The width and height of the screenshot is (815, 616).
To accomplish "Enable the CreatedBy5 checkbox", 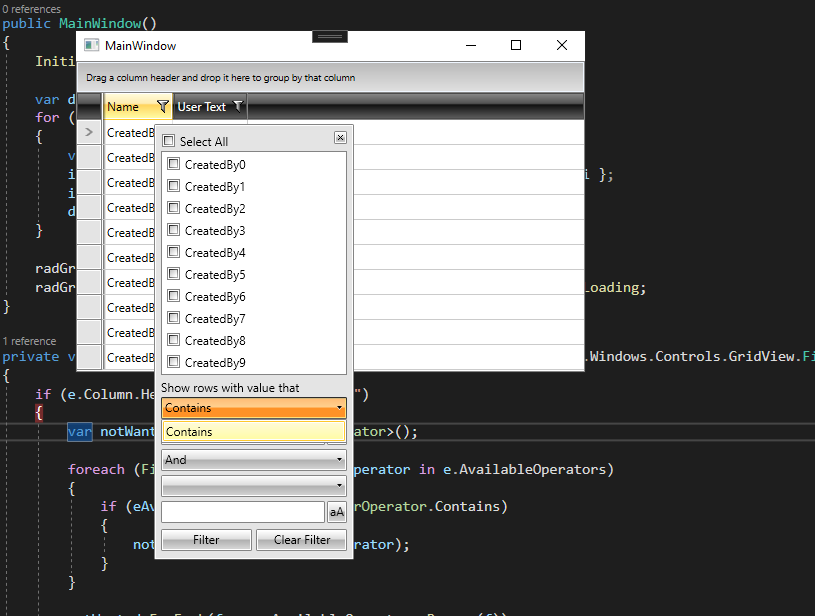I will pos(174,274).
